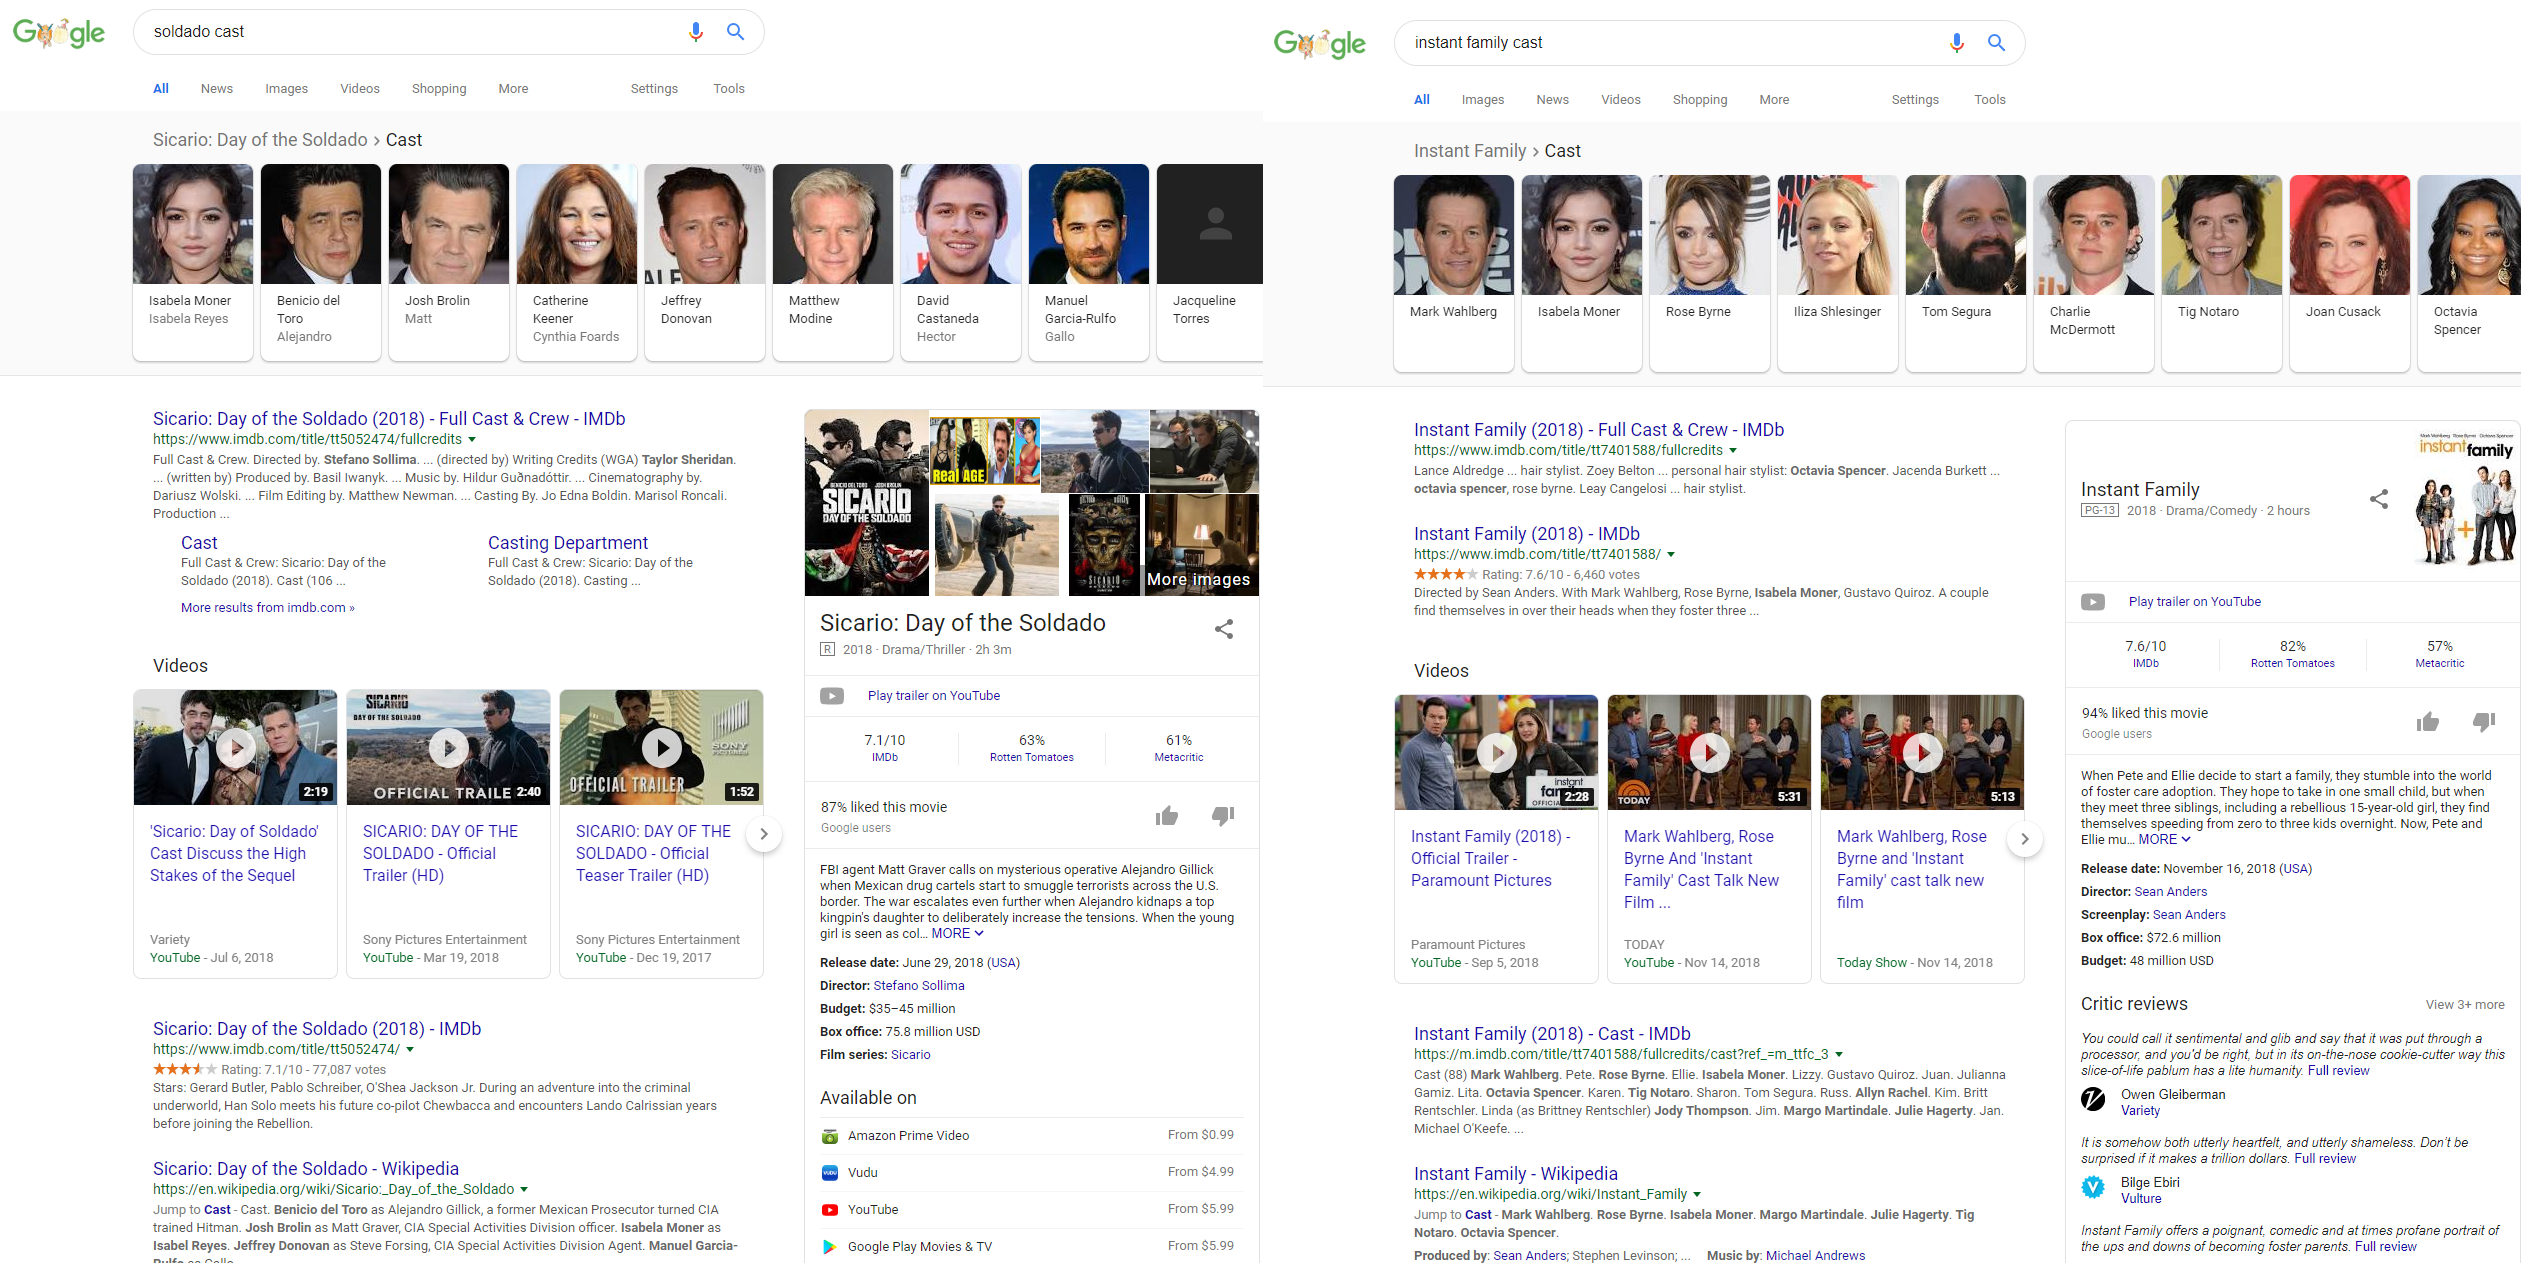This screenshot has height=1263, width=2521.
Task: Share the Sicario: Day of the Soldado panel
Action: pos(1224,629)
